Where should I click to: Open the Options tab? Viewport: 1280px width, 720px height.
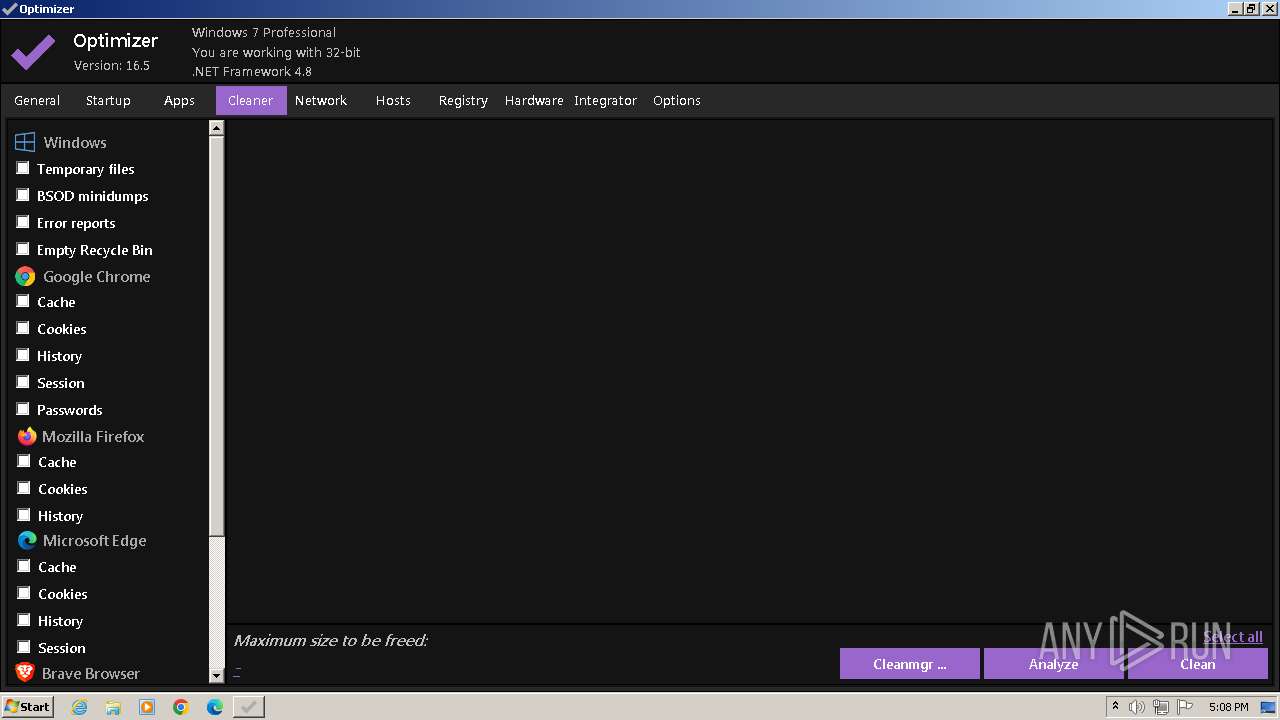pyautogui.click(x=677, y=100)
